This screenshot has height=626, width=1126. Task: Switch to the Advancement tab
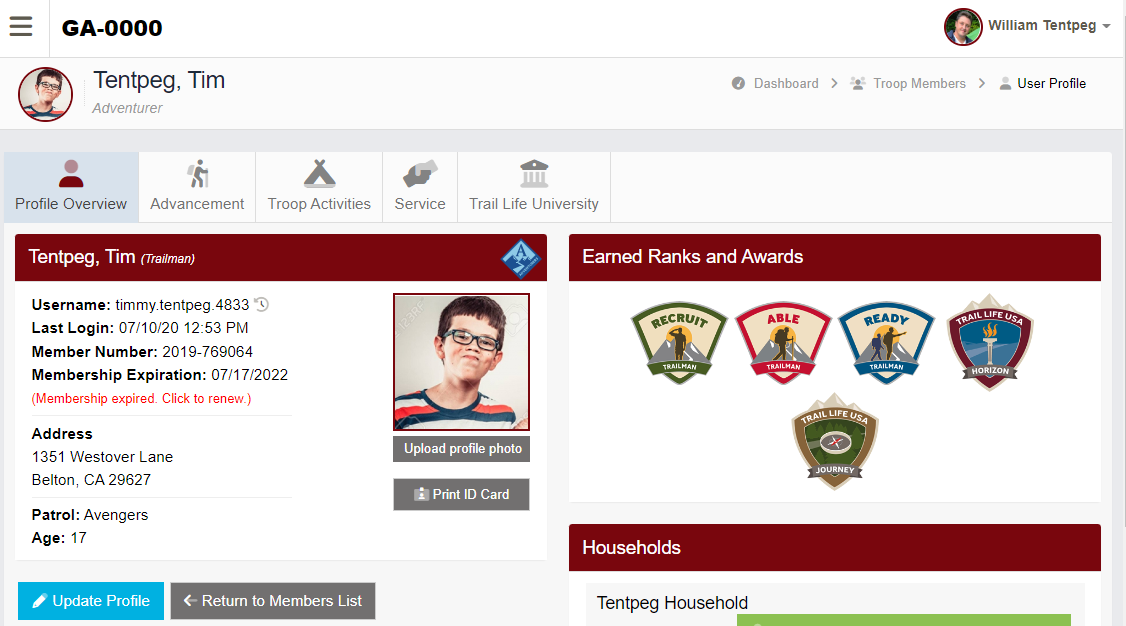pos(197,187)
